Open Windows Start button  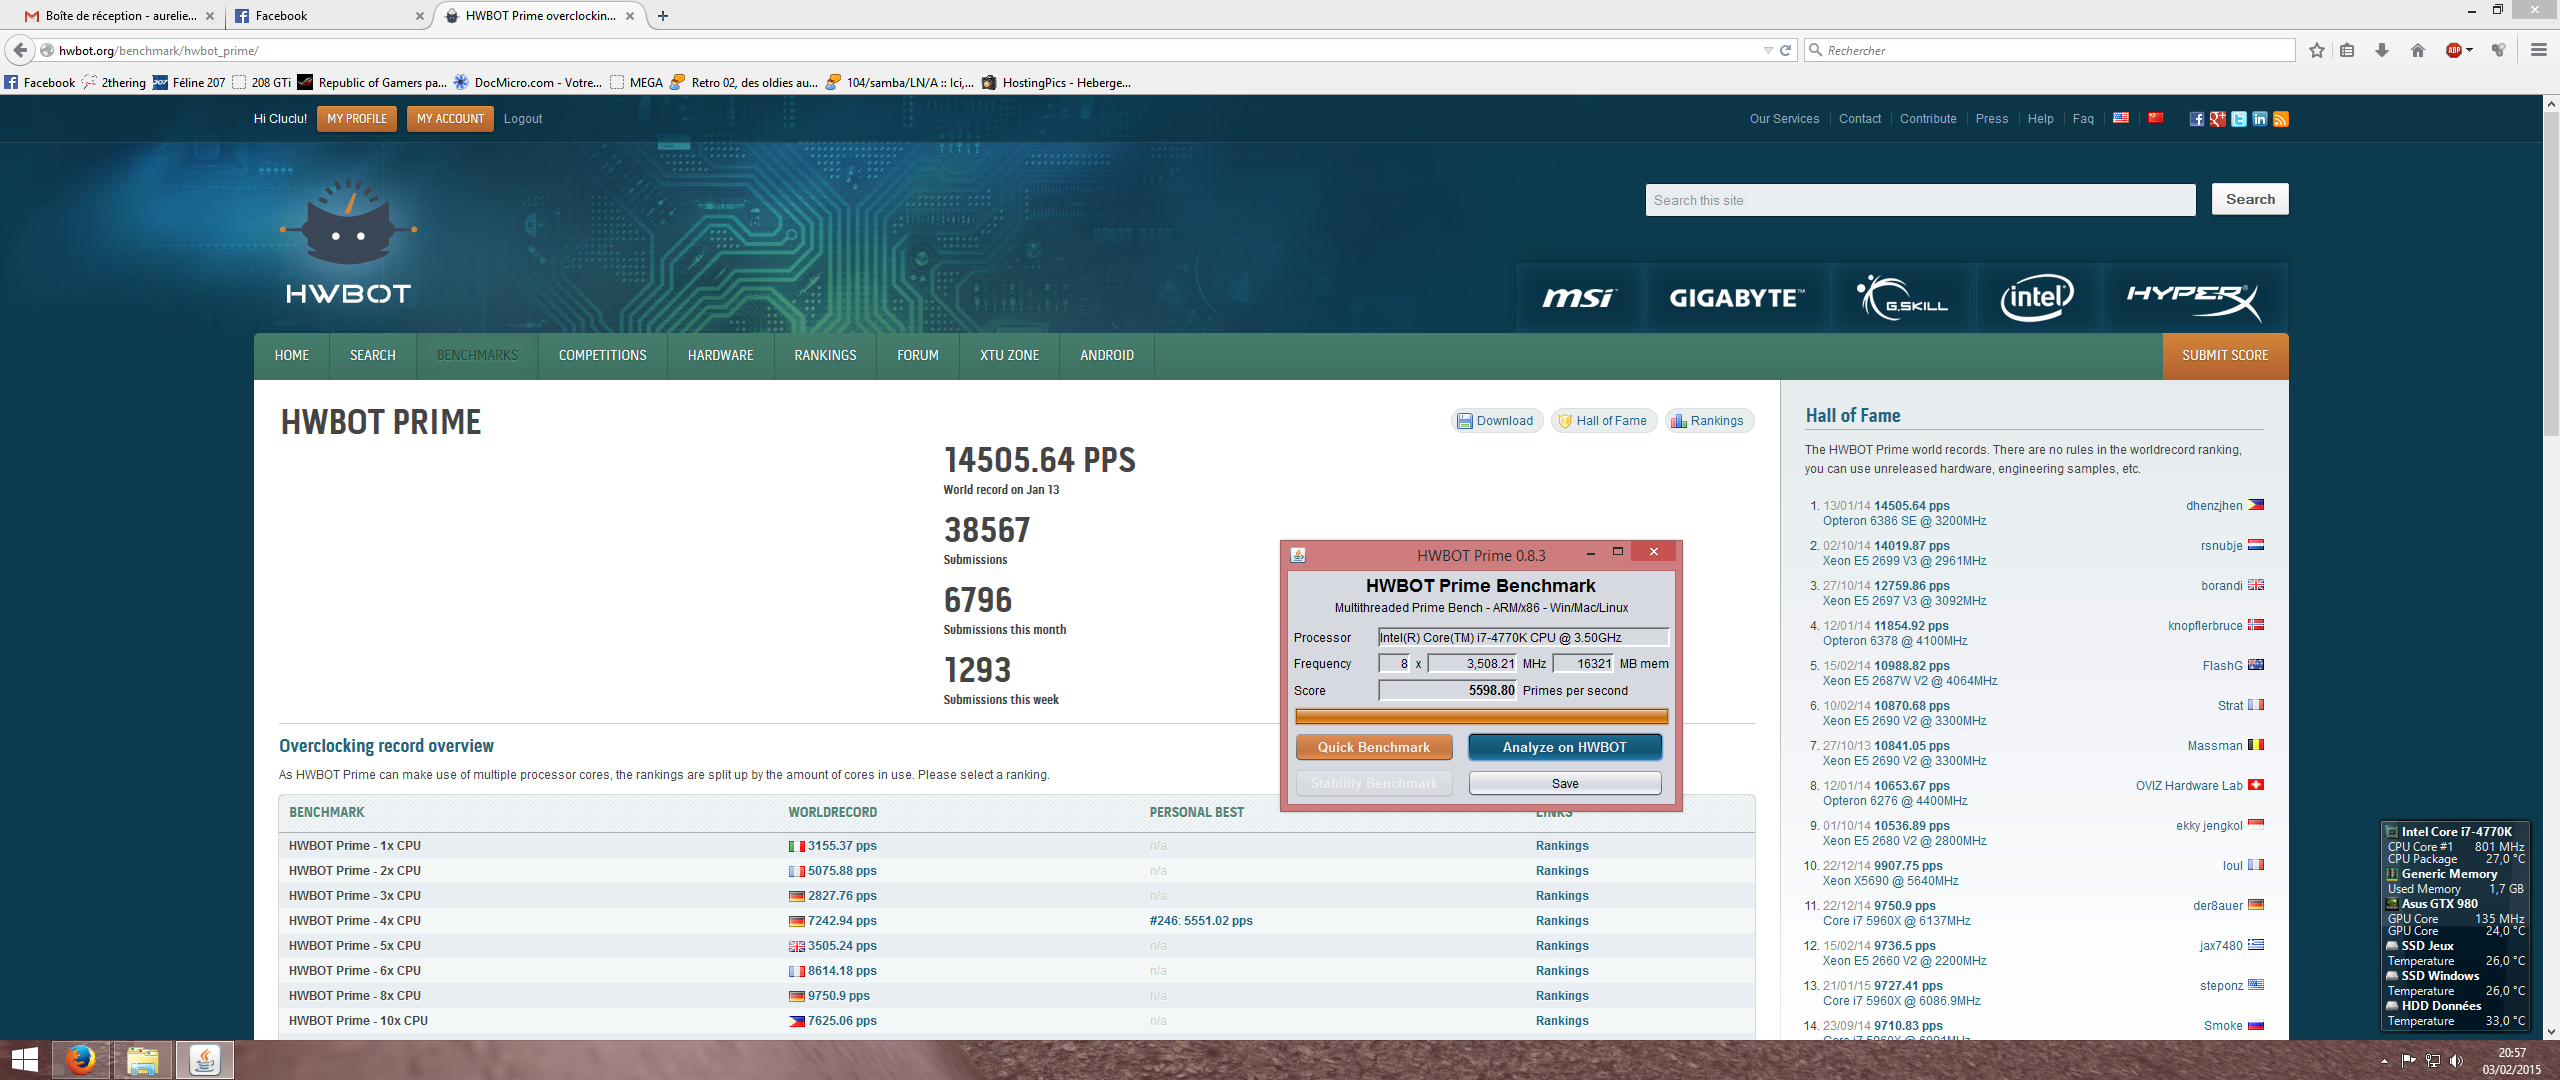[24, 1060]
